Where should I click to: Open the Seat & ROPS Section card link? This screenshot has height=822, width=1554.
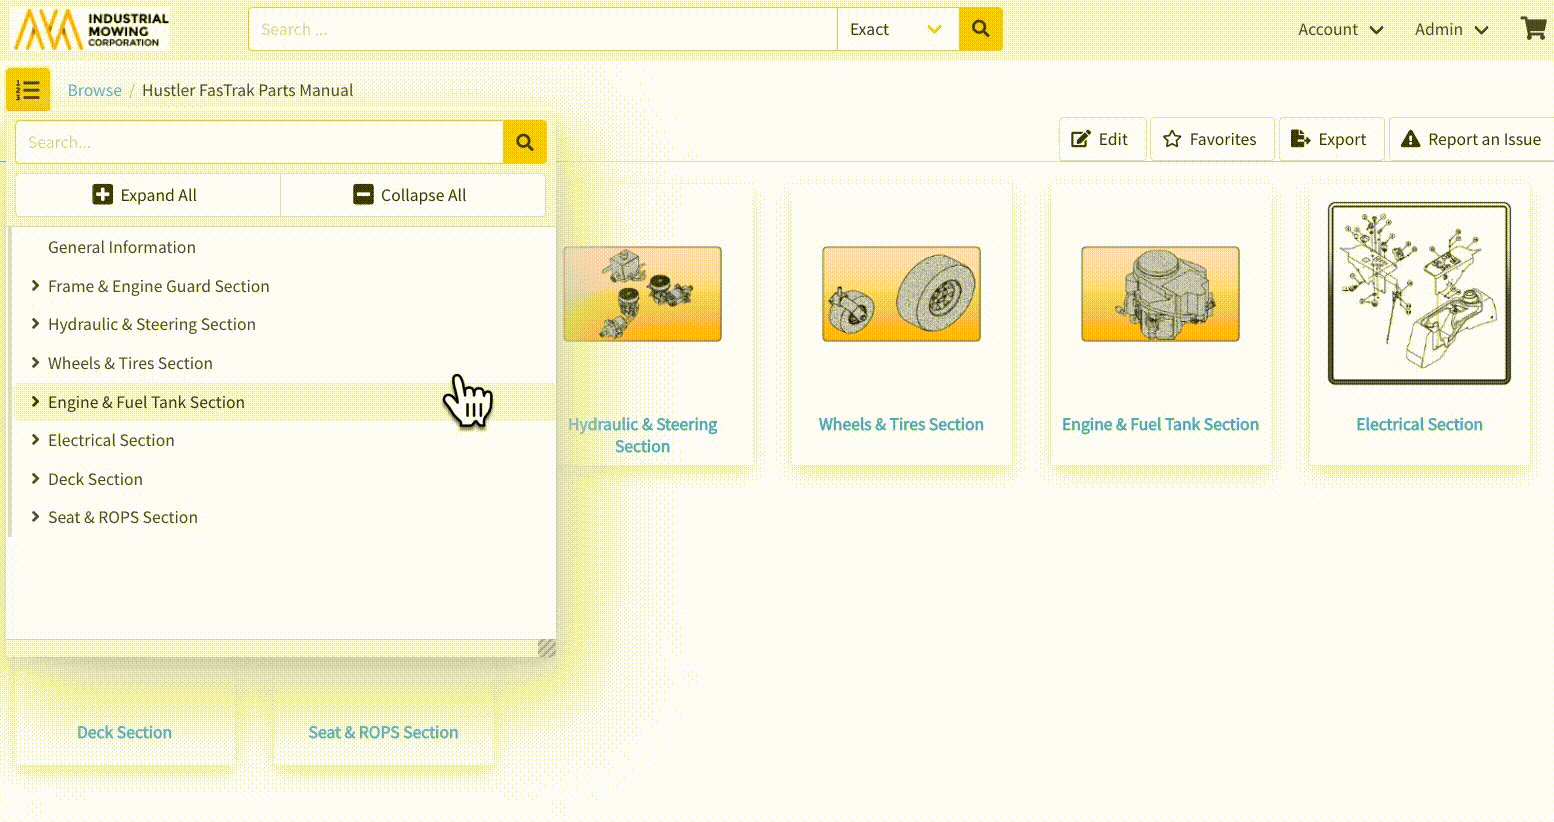click(383, 732)
